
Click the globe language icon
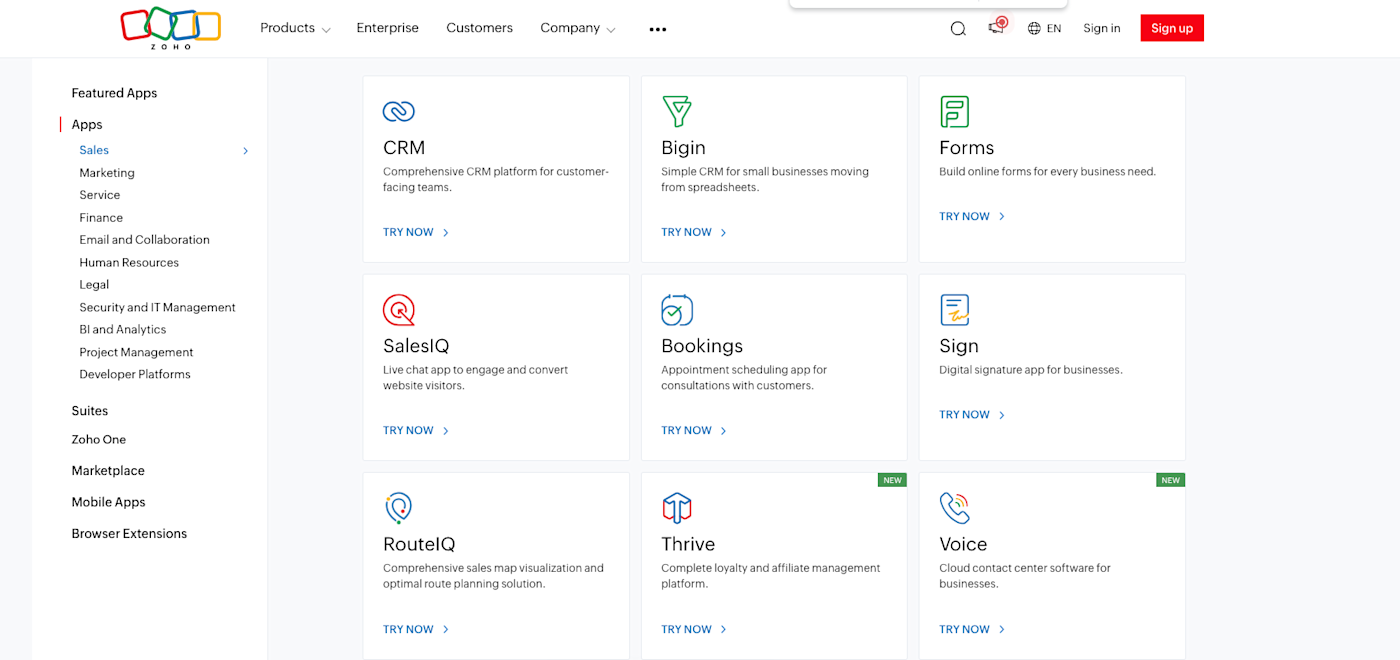click(x=1034, y=29)
